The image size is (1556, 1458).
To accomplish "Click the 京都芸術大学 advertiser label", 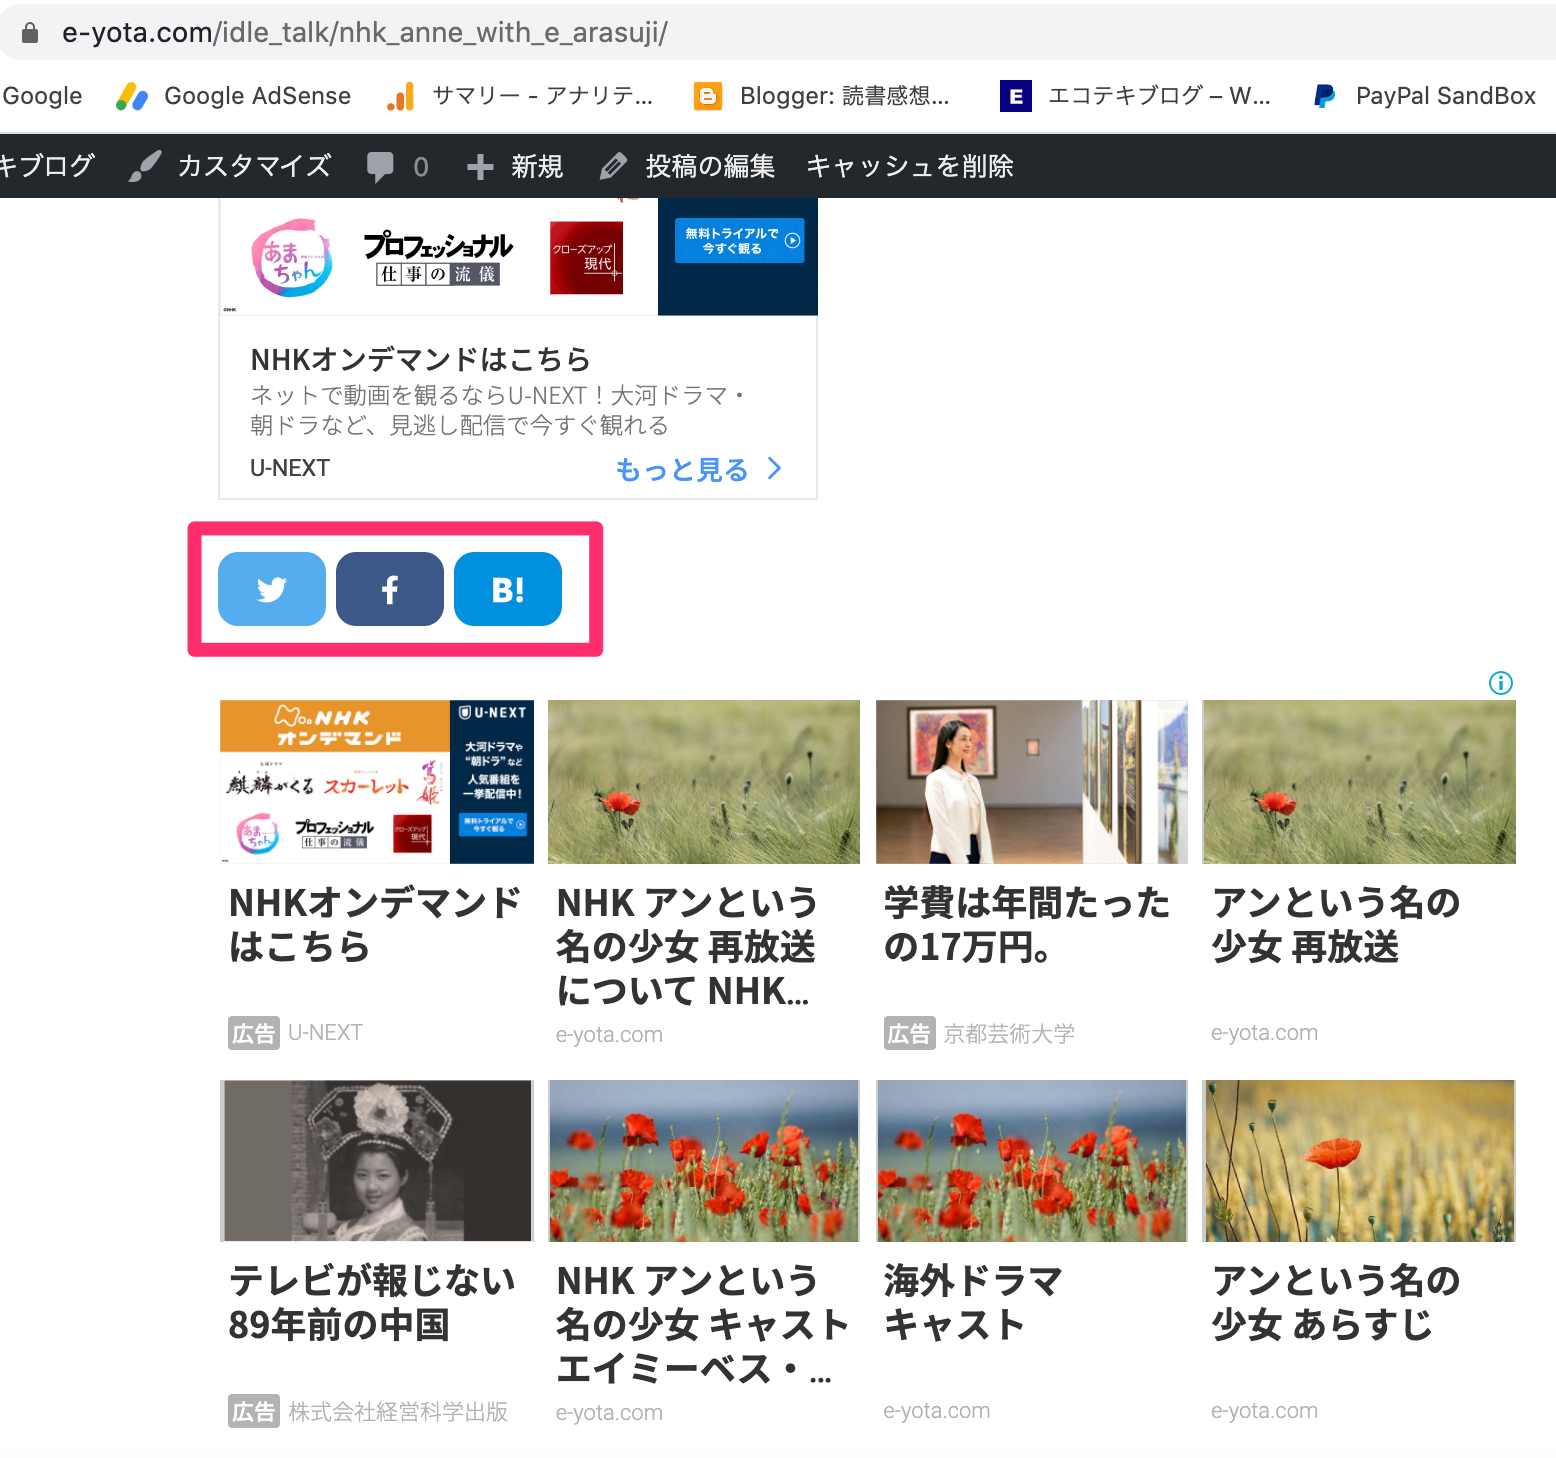I will pyautogui.click(x=1009, y=1033).
